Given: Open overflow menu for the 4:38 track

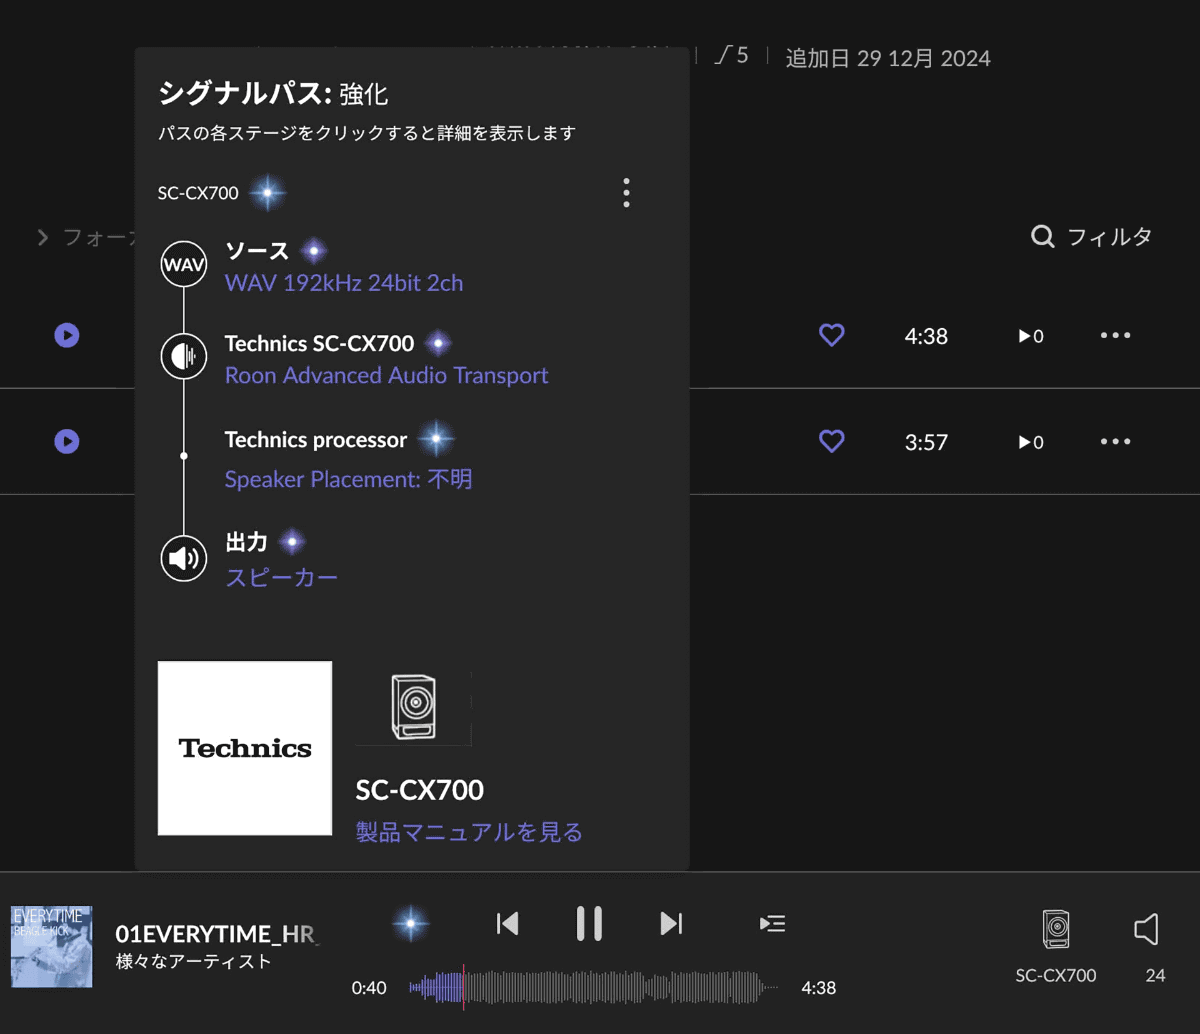Looking at the screenshot, I should (x=1115, y=335).
